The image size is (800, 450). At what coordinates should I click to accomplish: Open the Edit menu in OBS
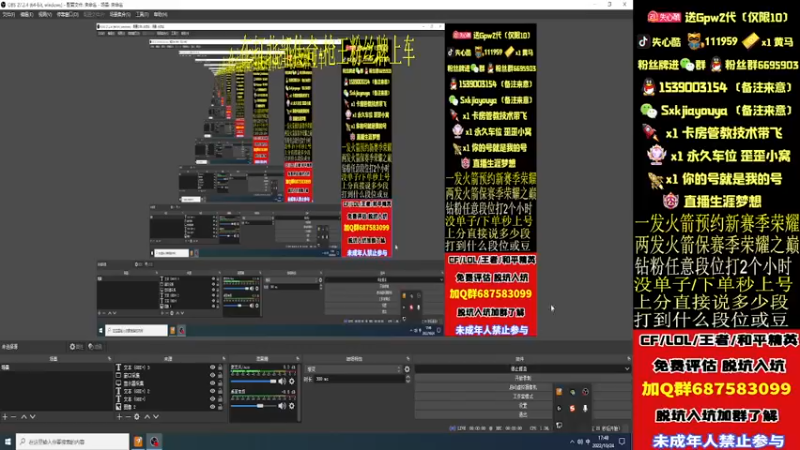pyautogui.click(x=27, y=15)
